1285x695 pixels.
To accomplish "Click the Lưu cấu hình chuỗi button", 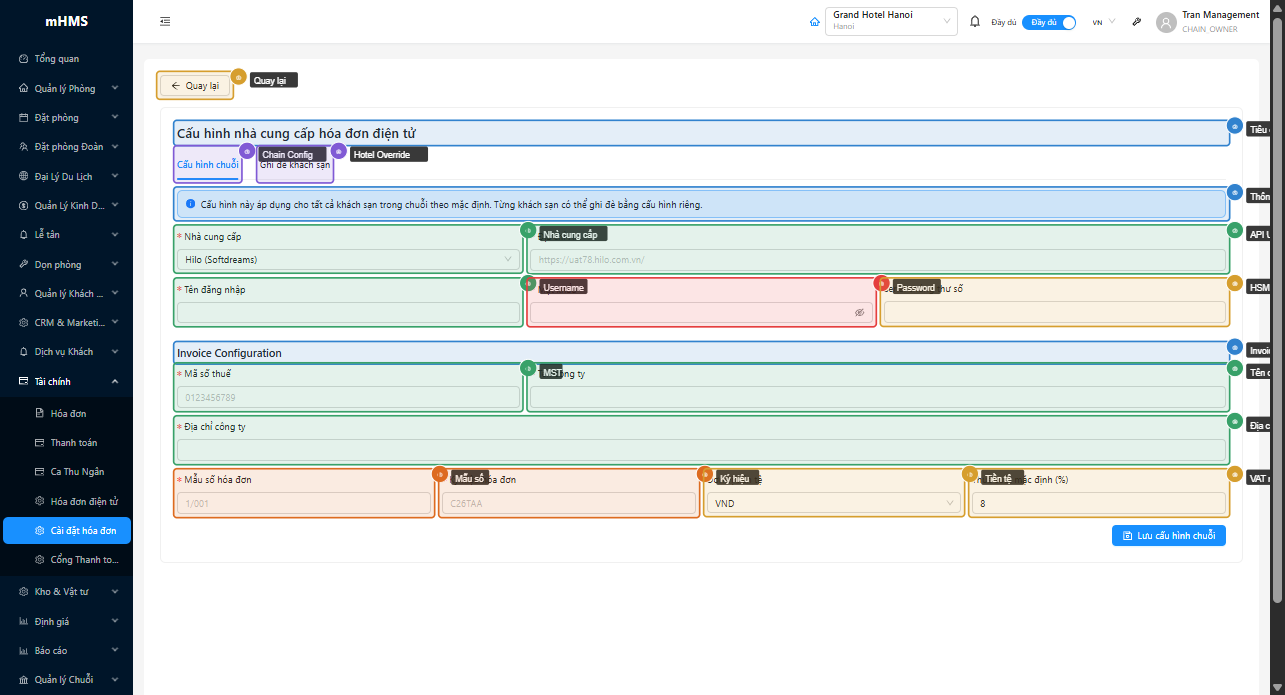I will (1168, 535).
